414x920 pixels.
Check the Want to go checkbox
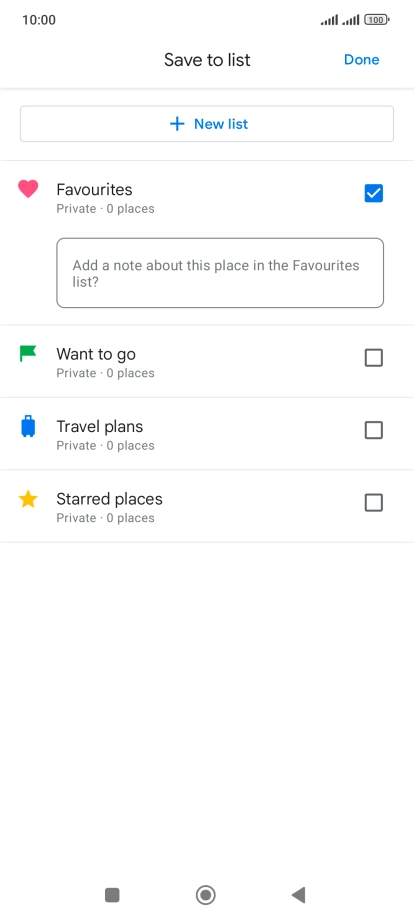point(374,358)
